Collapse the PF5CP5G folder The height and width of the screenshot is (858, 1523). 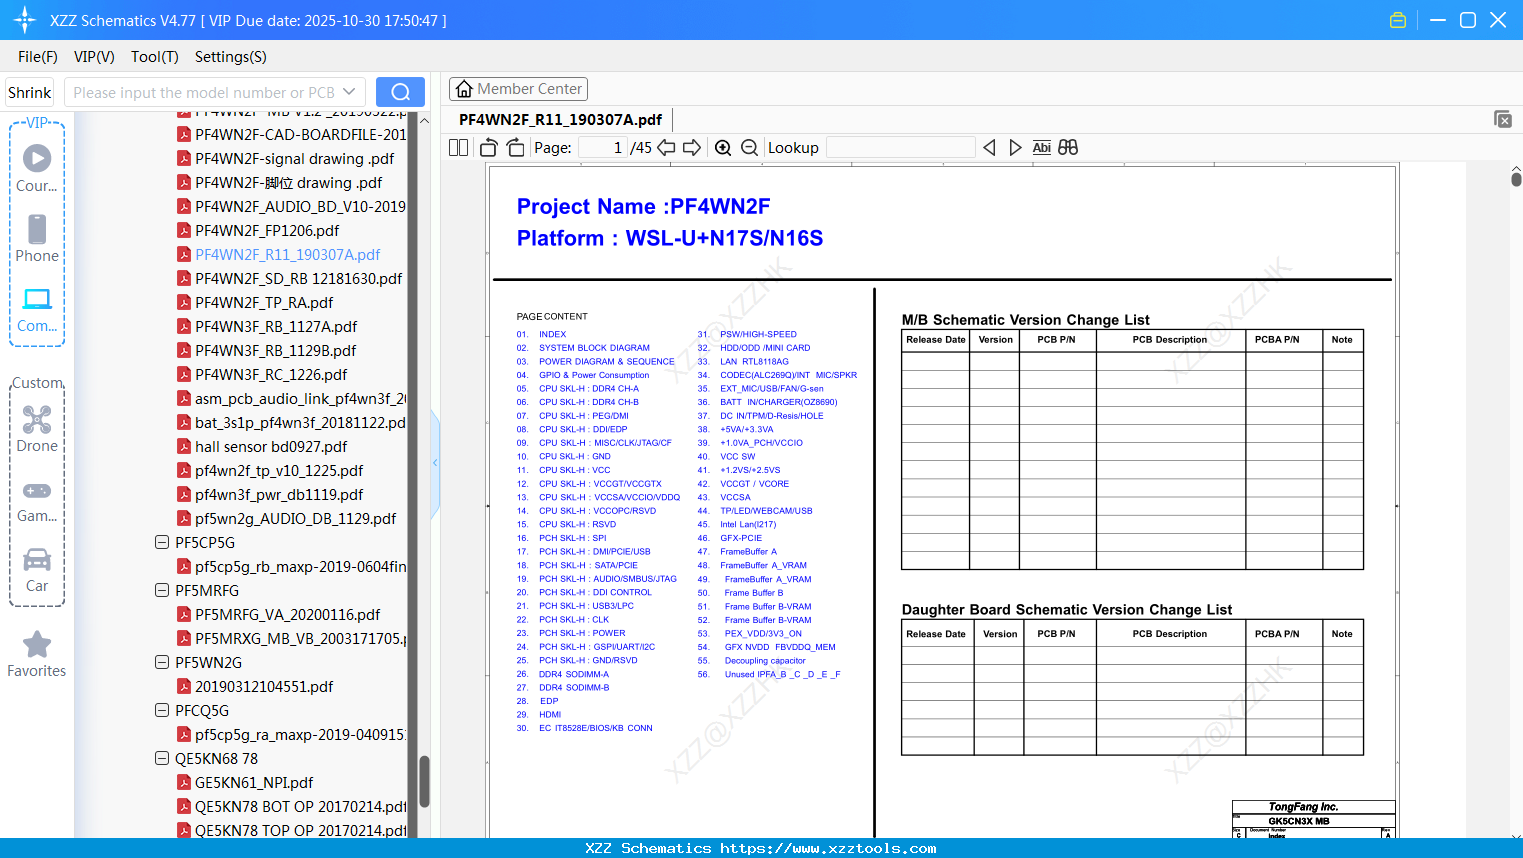pos(162,543)
